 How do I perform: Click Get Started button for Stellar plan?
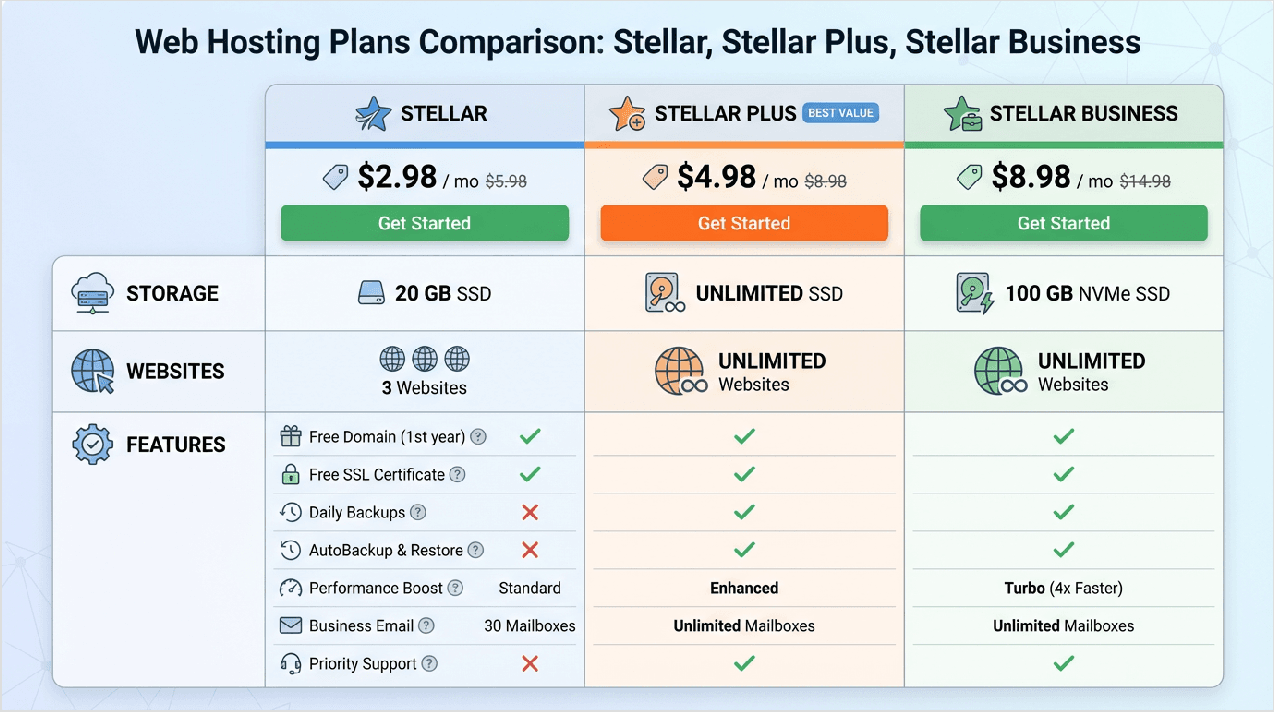point(424,223)
